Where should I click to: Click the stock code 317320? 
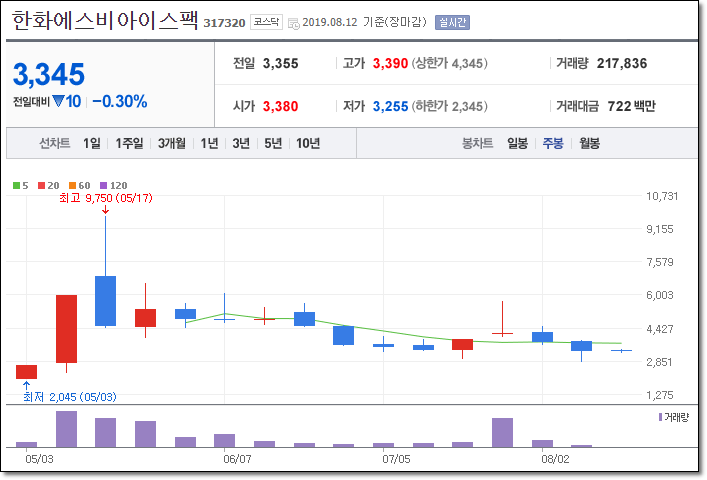pos(224,23)
